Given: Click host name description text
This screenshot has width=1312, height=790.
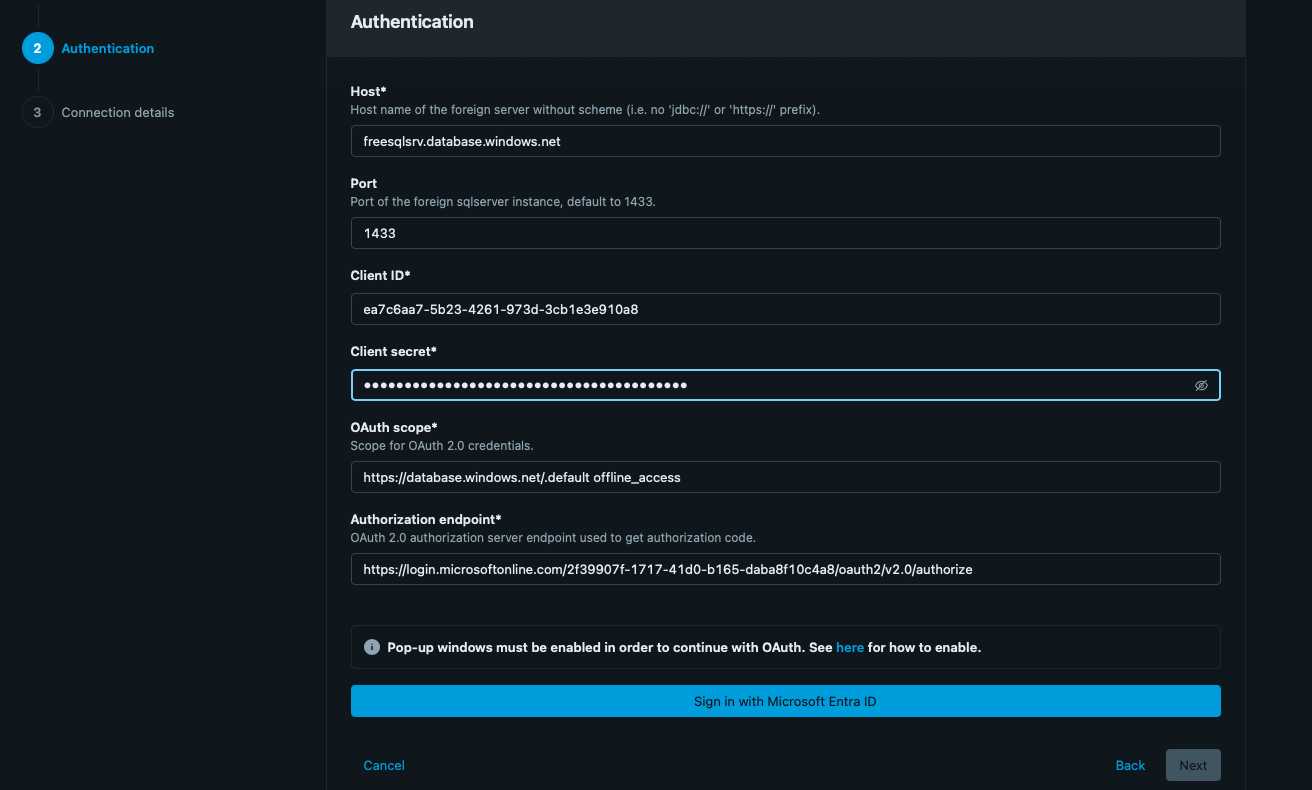Looking at the screenshot, I should [585, 109].
